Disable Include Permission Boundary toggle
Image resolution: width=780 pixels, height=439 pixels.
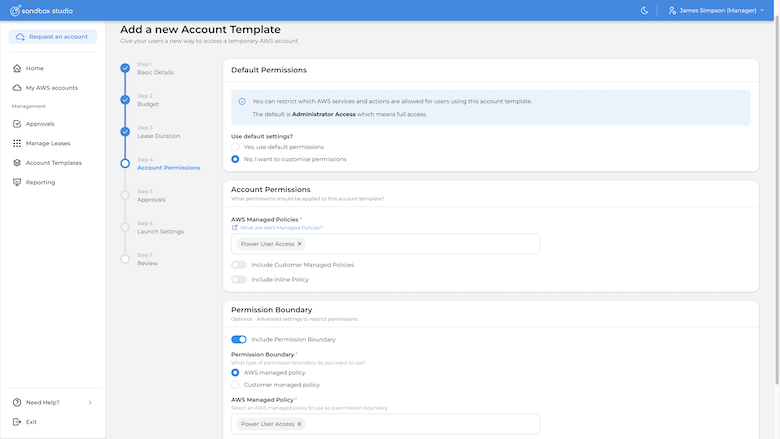(x=239, y=340)
